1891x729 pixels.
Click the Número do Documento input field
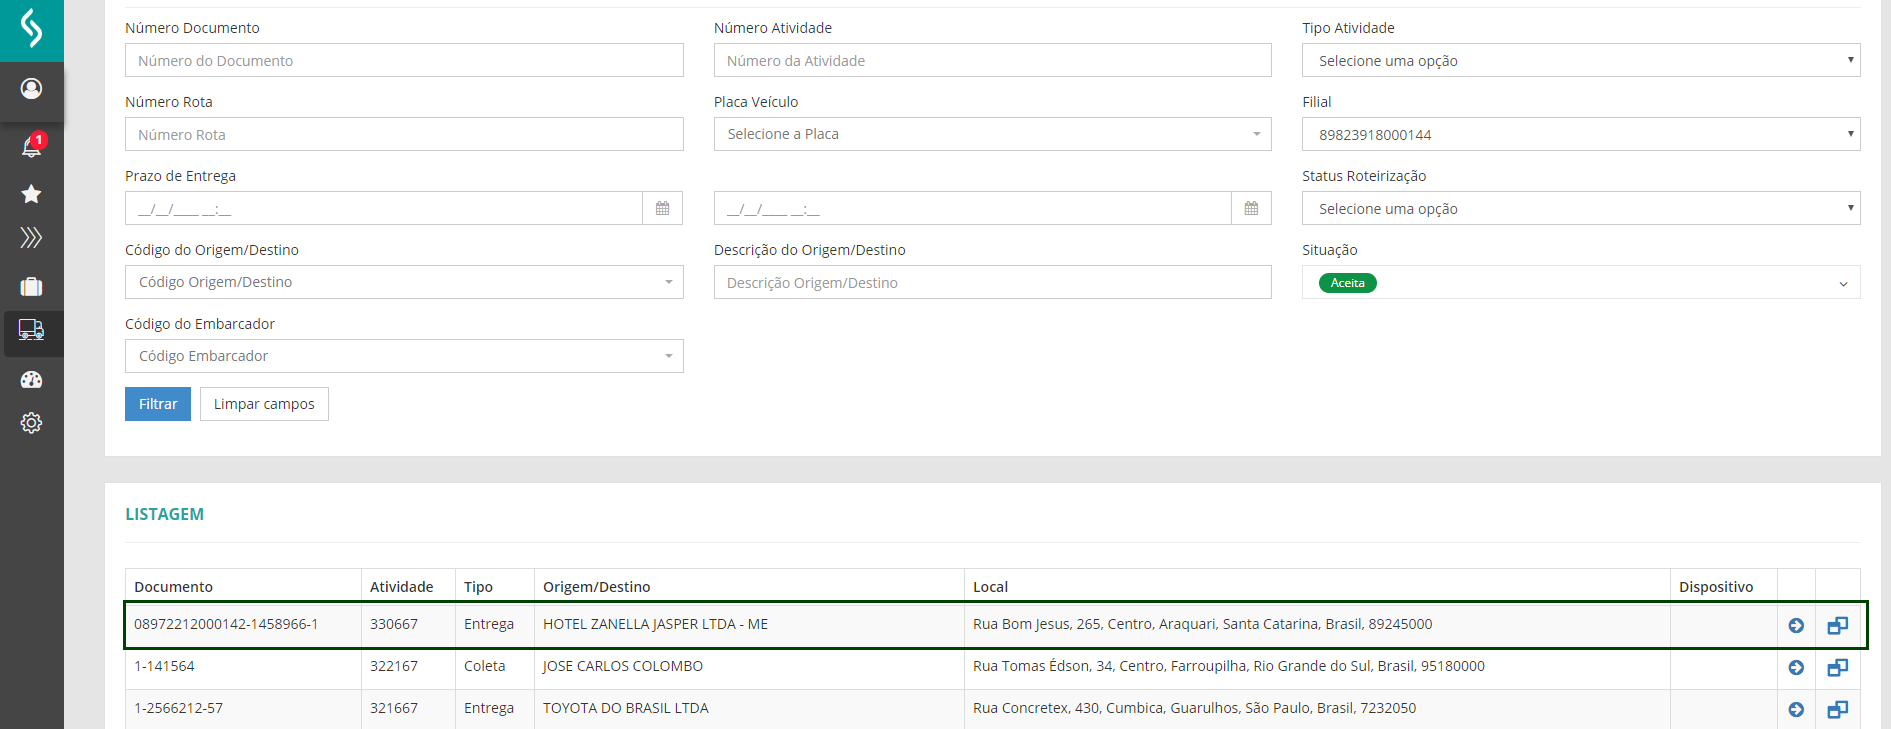point(404,60)
